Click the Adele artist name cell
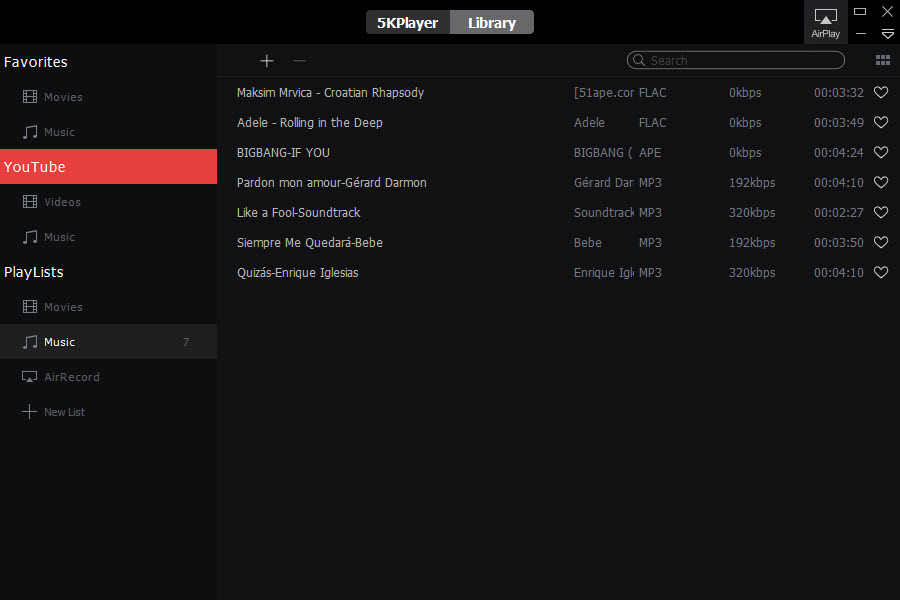 click(x=589, y=122)
